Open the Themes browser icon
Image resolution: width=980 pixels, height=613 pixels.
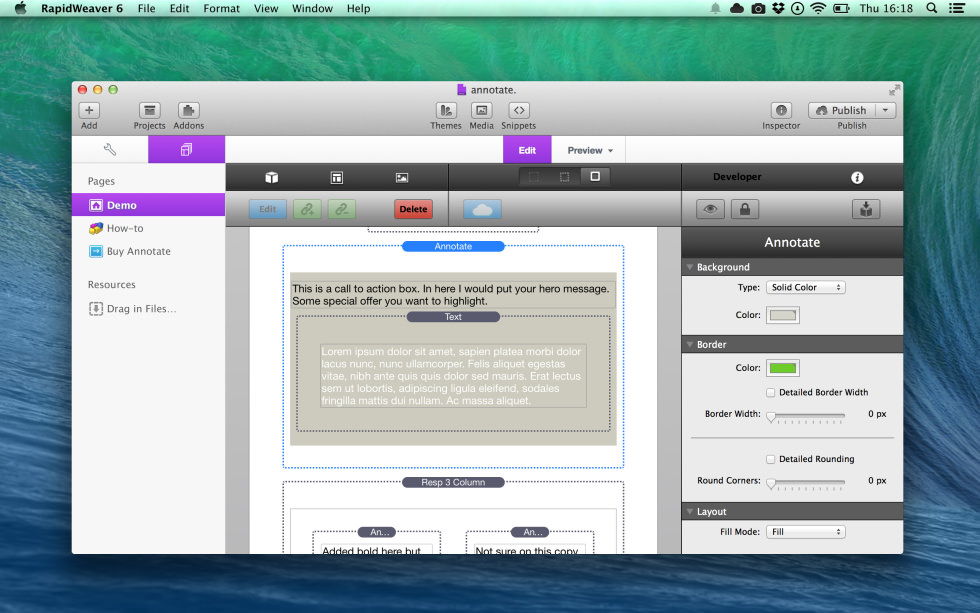click(x=446, y=111)
